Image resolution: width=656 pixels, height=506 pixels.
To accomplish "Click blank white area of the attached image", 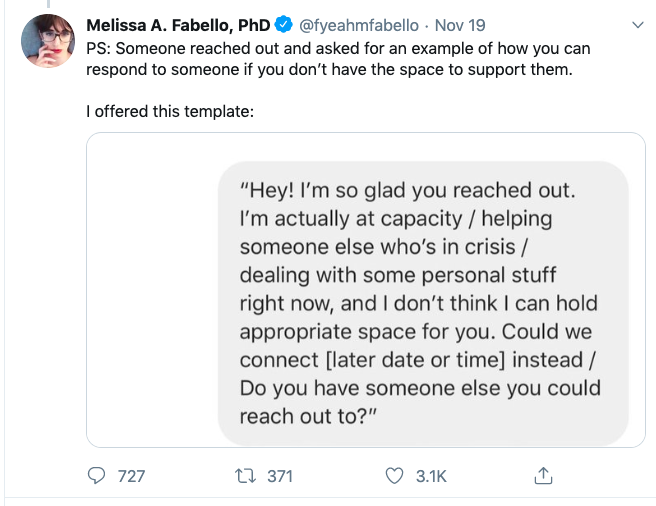I will point(150,300).
